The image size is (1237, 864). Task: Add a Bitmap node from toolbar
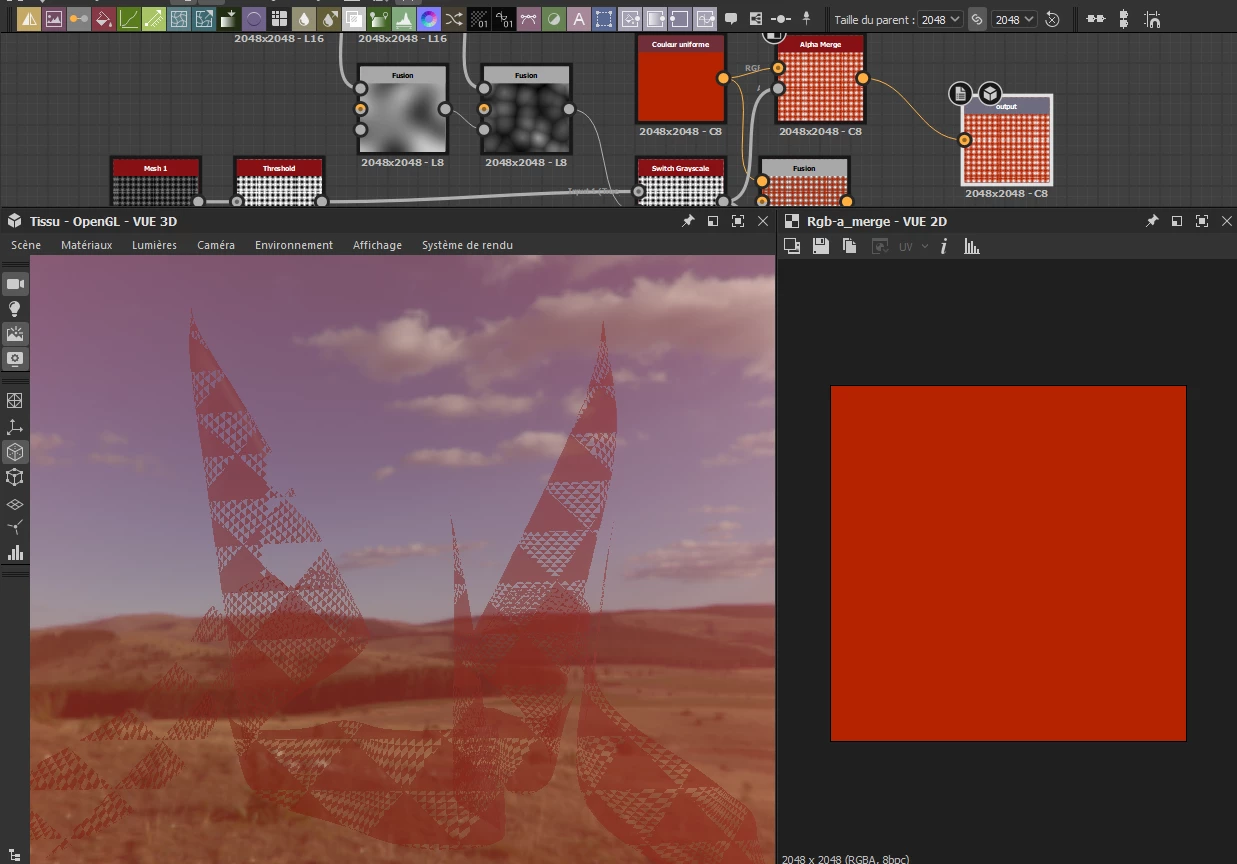coord(54,18)
